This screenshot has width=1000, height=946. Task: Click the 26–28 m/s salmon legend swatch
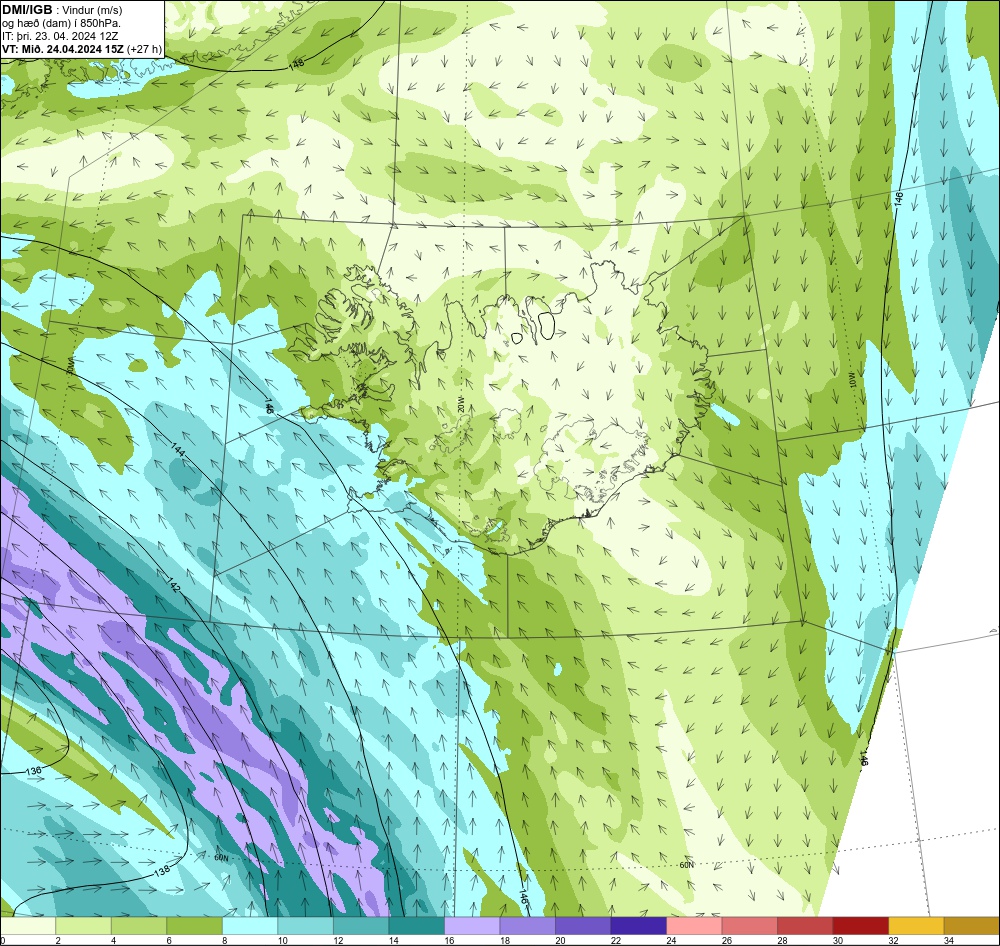(x=749, y=926)
